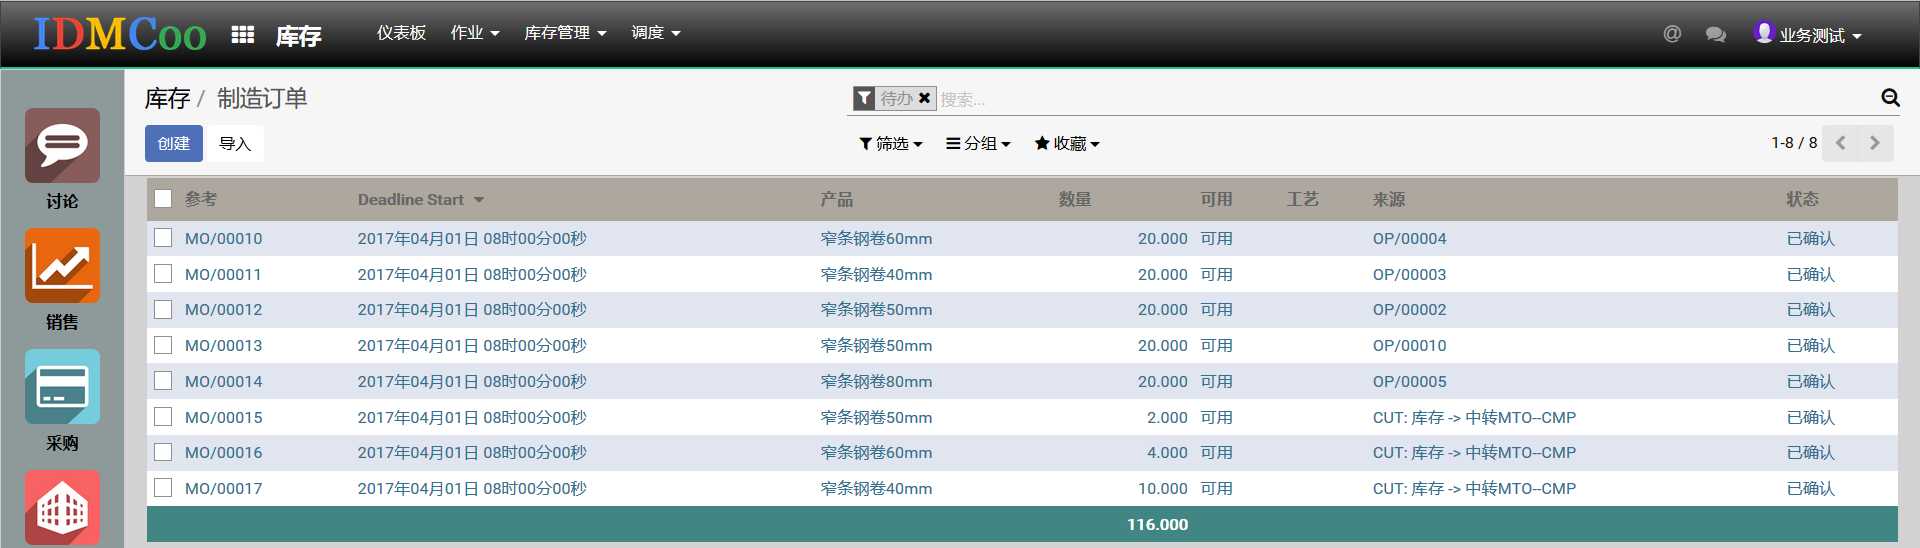The height and width of the screenshot is (548, 1920).
Task: Remove the 待办 filter facet
Action: point(924,98)
